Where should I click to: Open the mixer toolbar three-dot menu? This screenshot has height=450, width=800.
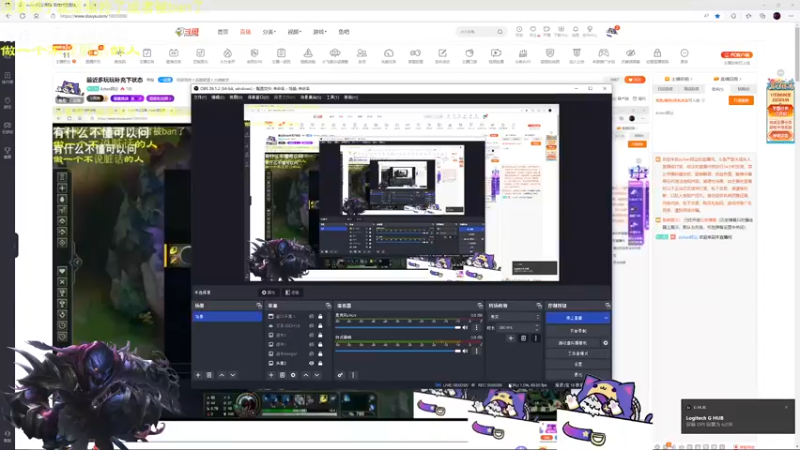click(x=353, y=375)
